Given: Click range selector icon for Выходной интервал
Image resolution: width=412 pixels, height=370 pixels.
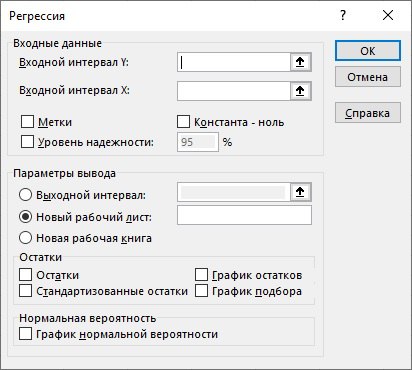Looking at the screenshot, I should tap(300, 192).
